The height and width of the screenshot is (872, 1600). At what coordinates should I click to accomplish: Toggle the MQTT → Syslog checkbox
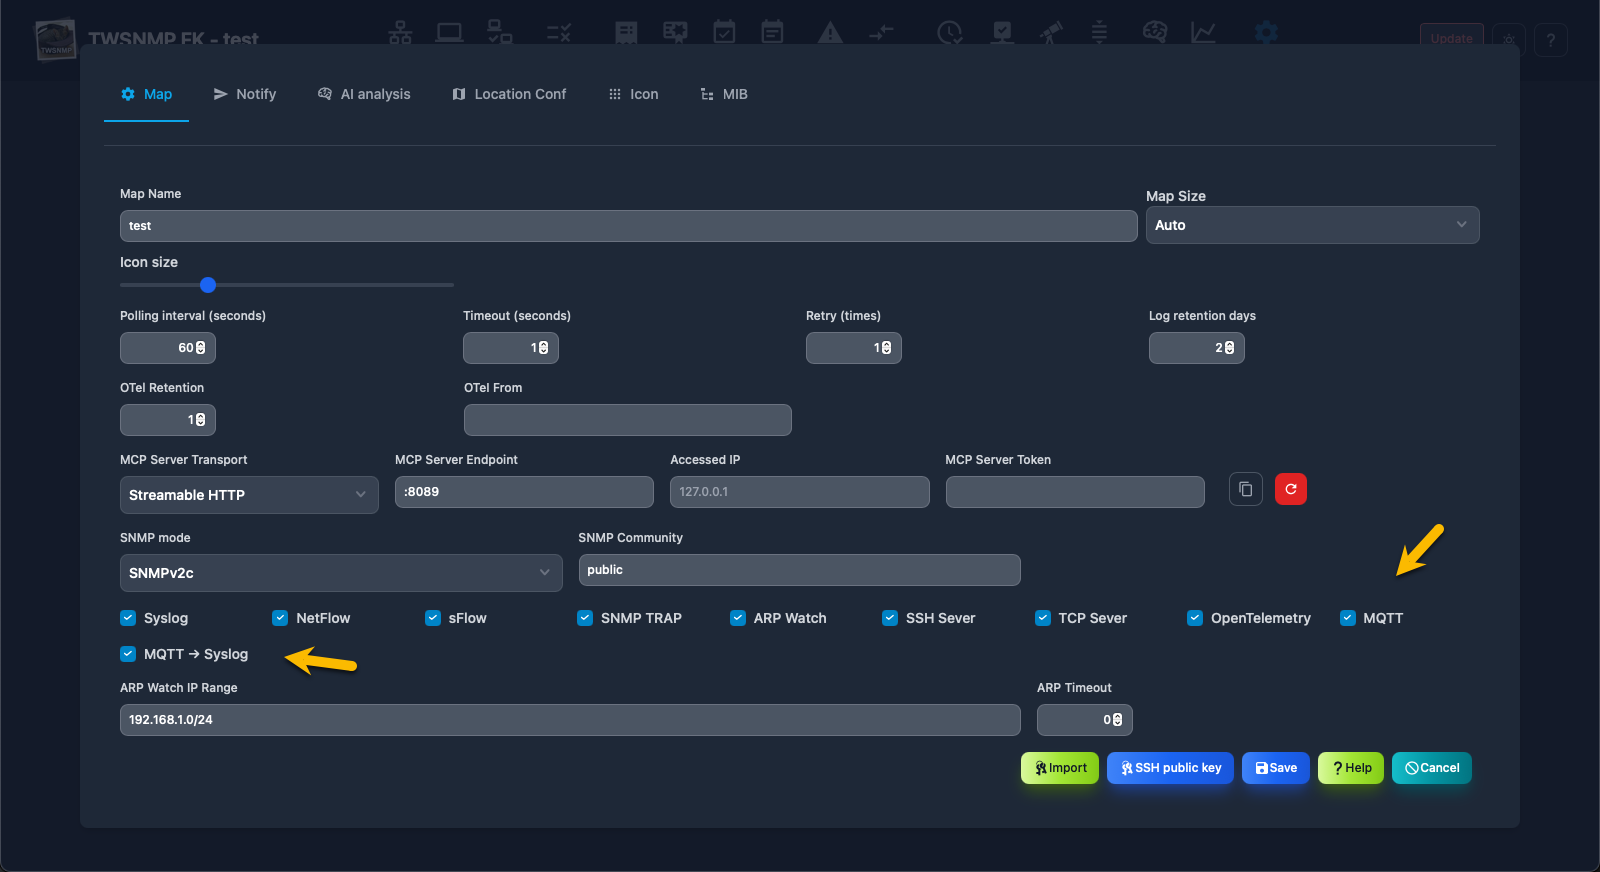click(x=128, y=654)
